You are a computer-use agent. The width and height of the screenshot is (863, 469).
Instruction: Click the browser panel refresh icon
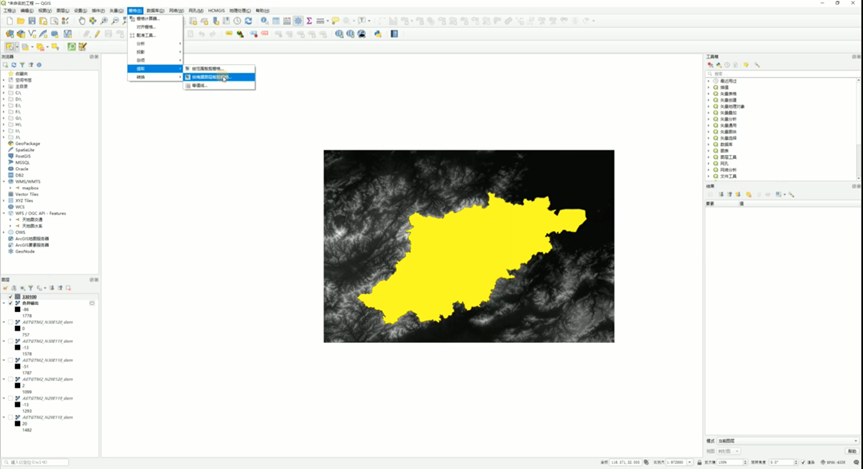click(x=14, y=65)
